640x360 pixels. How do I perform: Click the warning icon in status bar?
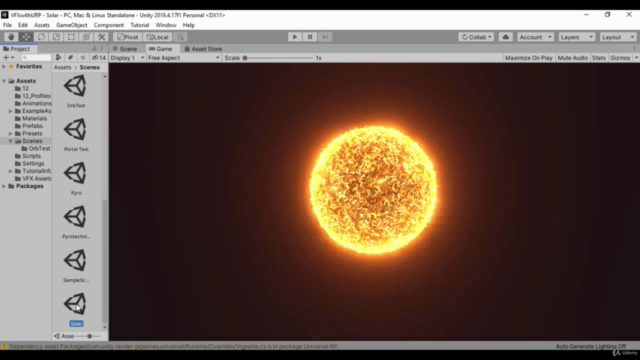[x=4, y=347]
